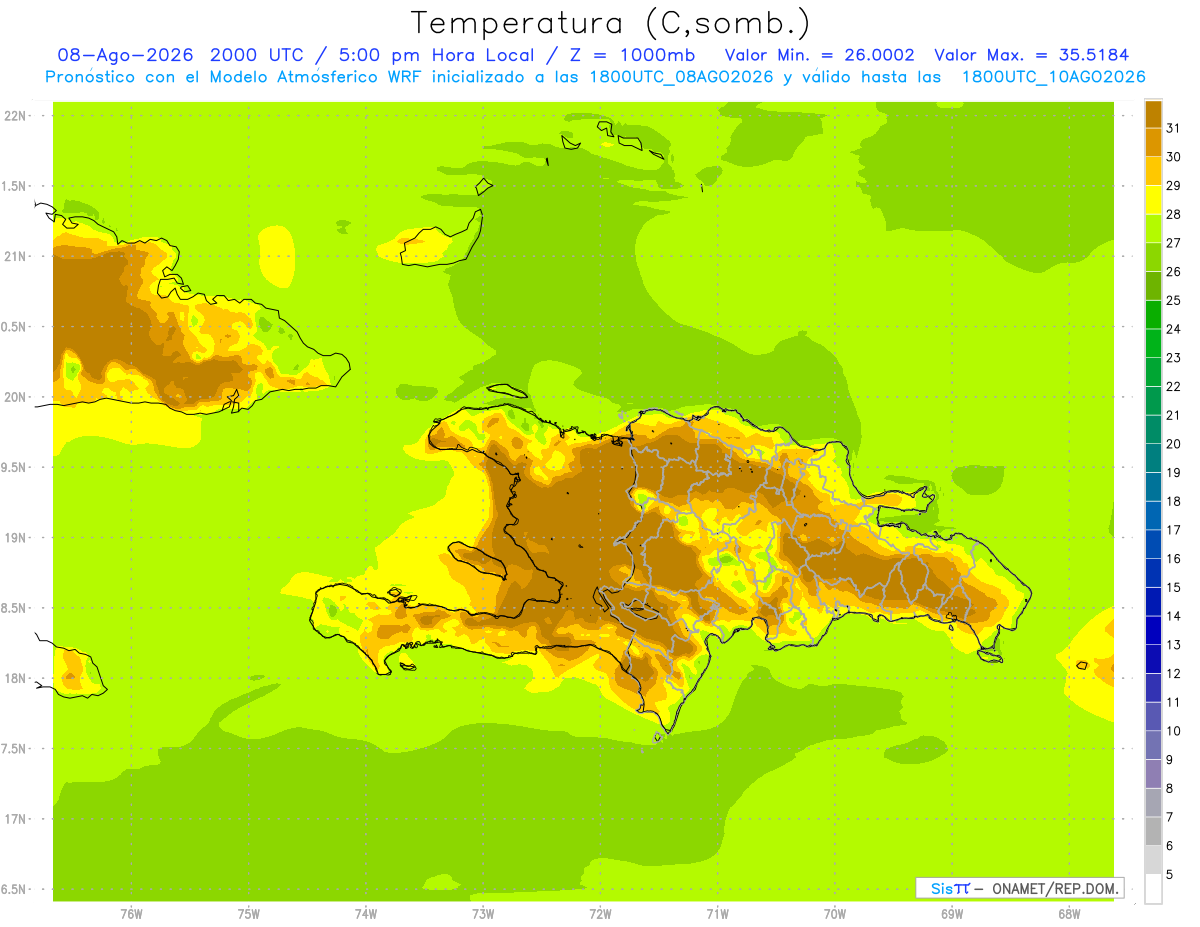1200x927 pixels.
Task: Pick the white legend swatch below 5
Action: 1153,888
